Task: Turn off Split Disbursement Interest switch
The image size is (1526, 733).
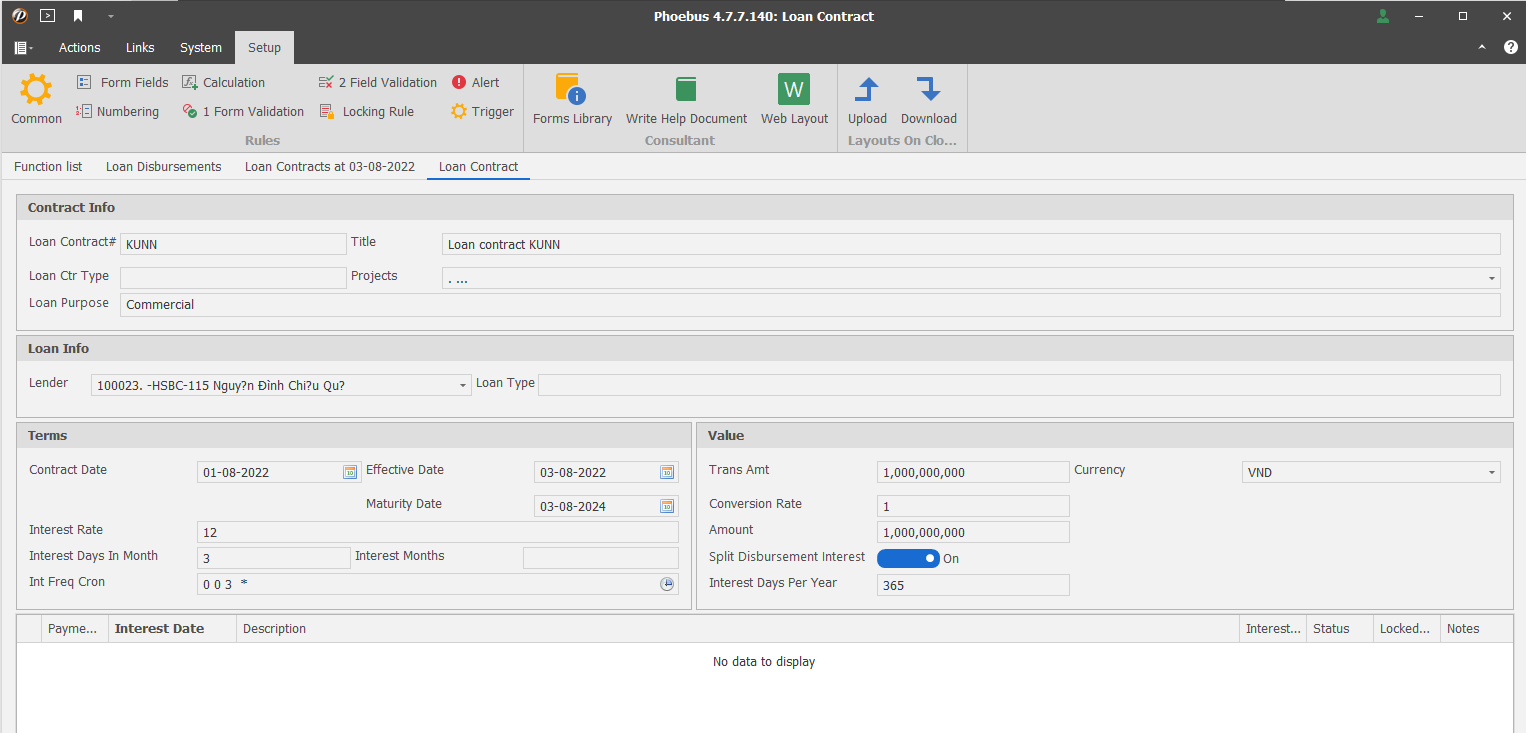Action: [x=908, y=558]
